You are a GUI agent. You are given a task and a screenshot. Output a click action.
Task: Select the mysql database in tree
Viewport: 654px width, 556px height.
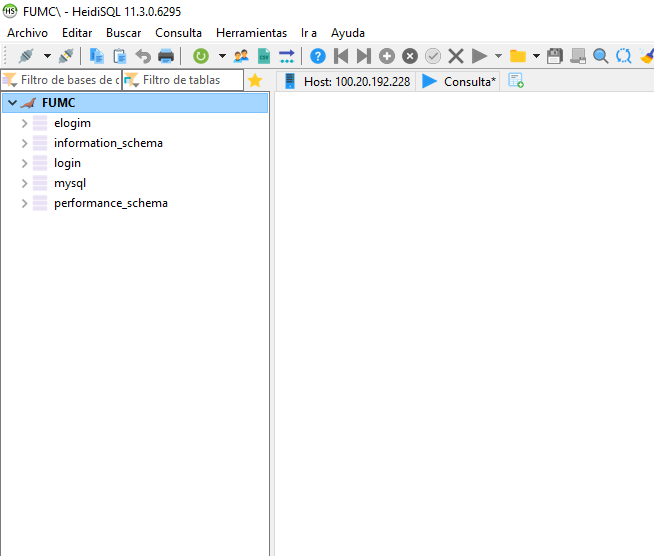[x=70, y=183]
